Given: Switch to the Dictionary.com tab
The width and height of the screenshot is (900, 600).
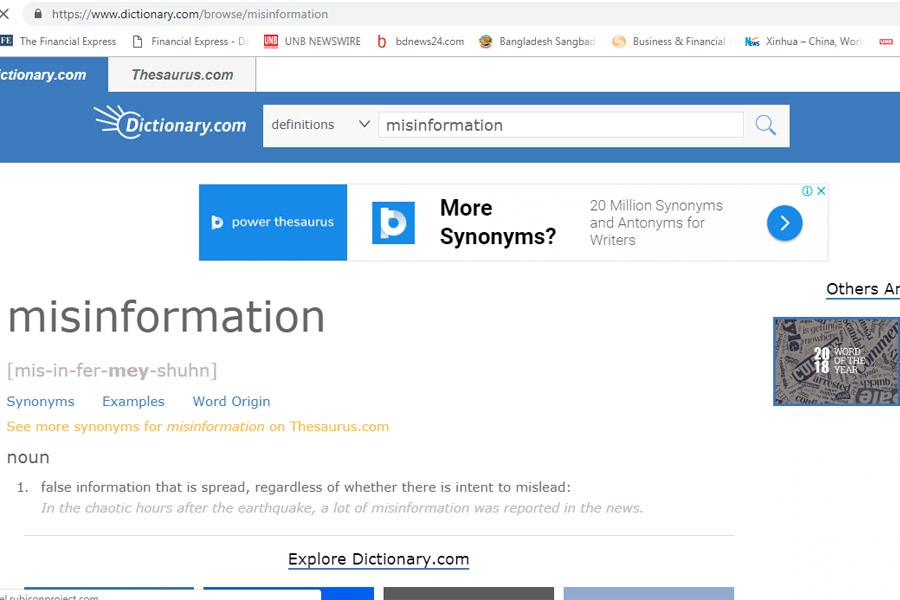Looking at the screenshot, I should 45,75.
